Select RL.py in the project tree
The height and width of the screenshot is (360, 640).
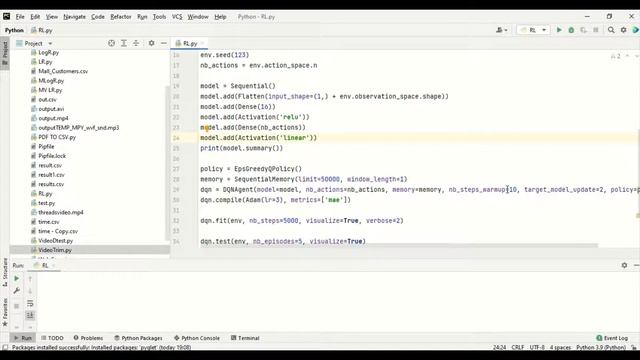pos(45,193)
